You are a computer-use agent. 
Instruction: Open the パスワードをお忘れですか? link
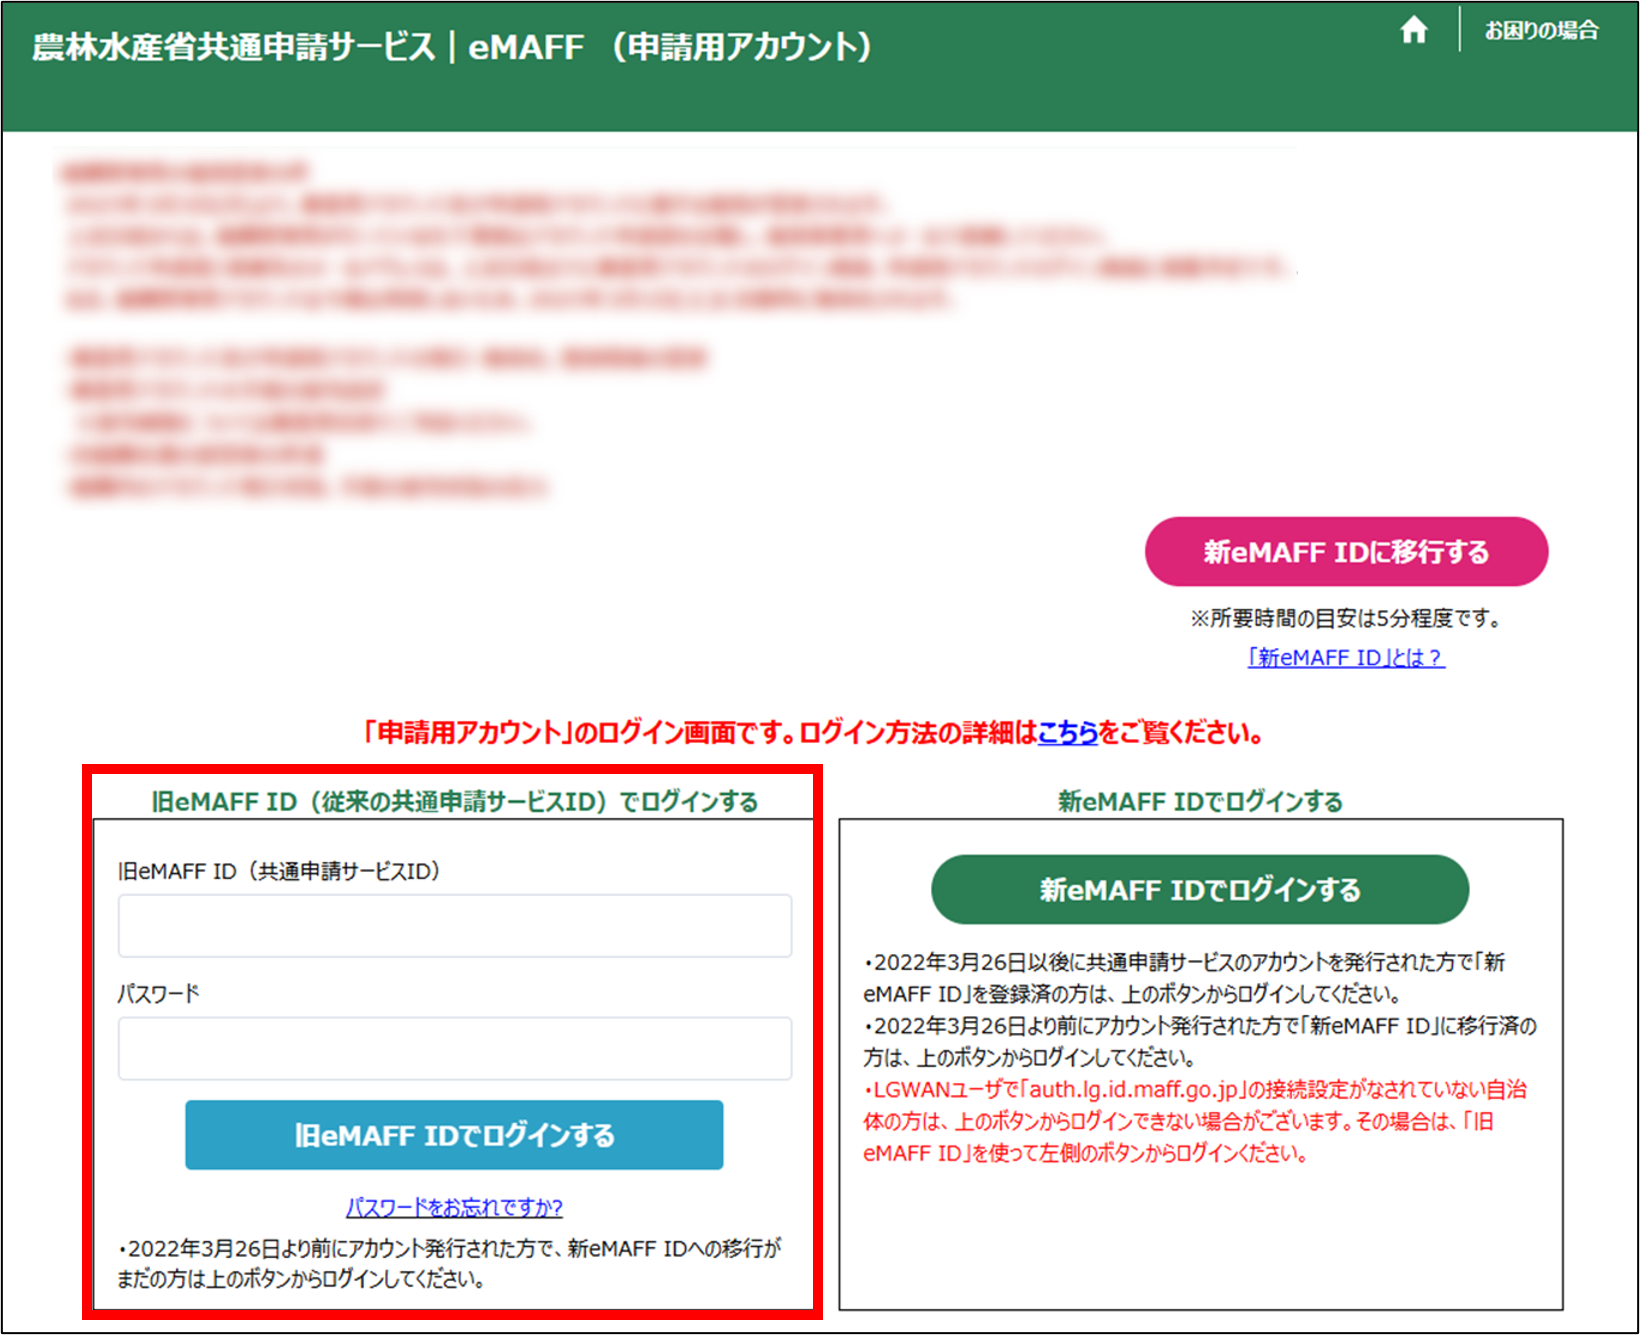tap(454, 1208)
